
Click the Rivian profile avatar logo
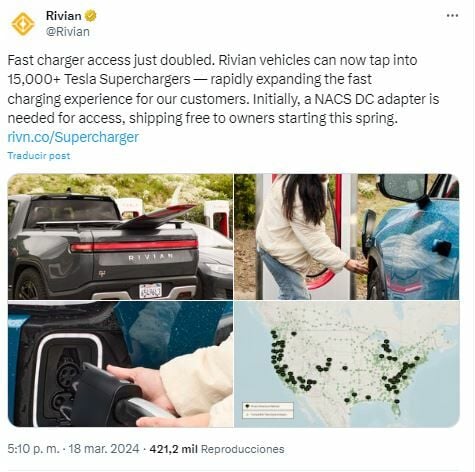tap(23, 24)
